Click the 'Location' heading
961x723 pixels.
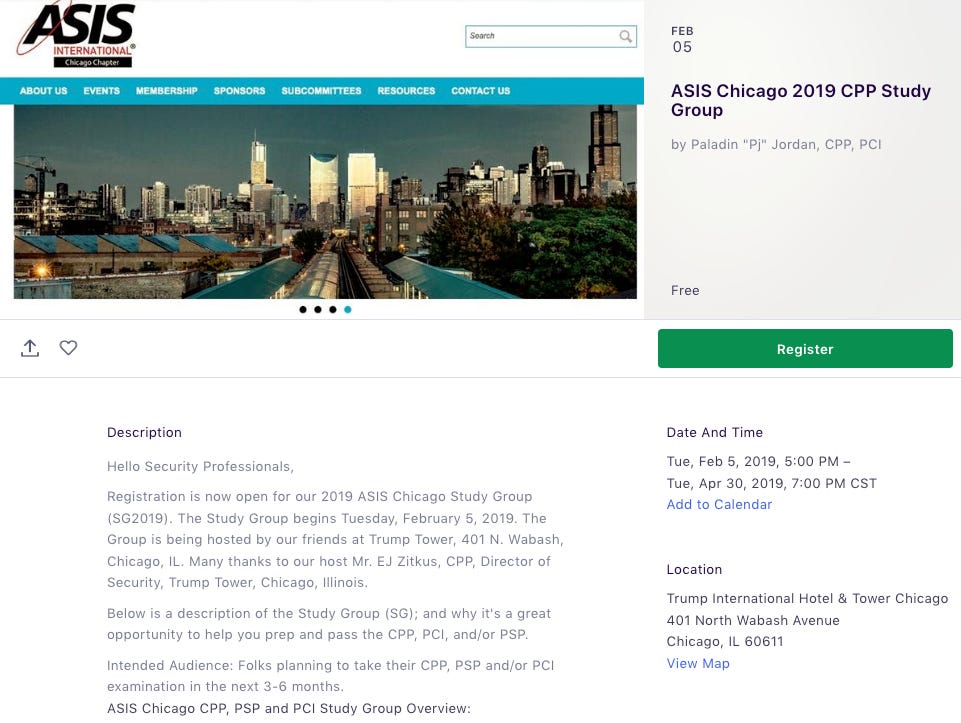click(x=694, y=570)
